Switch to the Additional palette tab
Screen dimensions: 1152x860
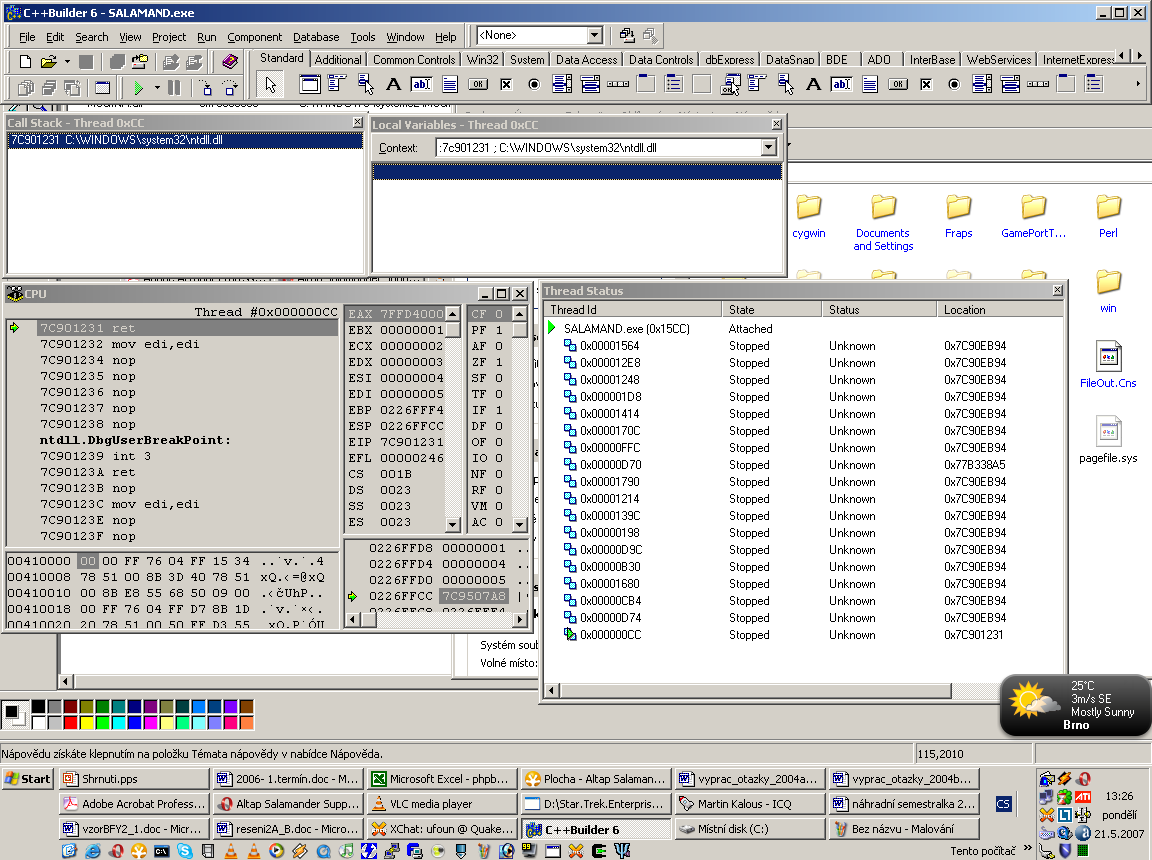pyautogui.click(x=338, y=59)
